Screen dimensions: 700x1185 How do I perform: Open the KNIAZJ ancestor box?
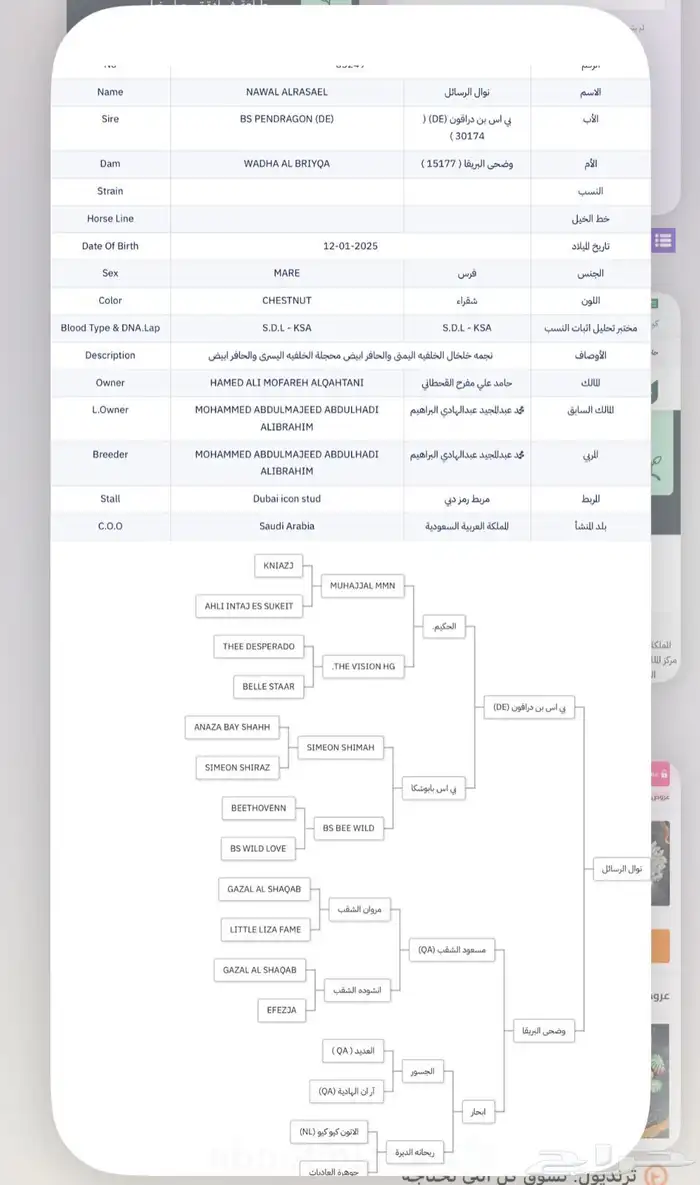[278, 566]
